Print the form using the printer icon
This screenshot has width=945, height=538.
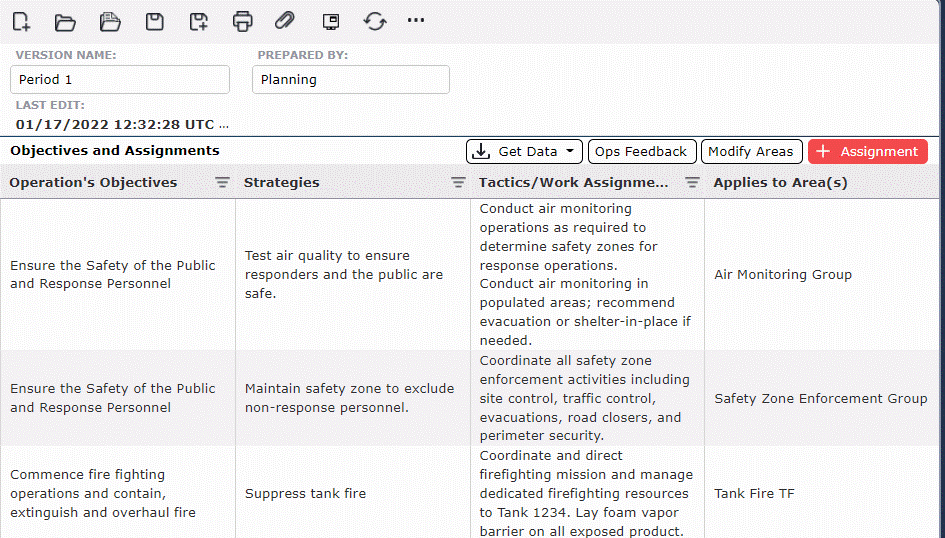pyautogui.click(x=242, y=22)
